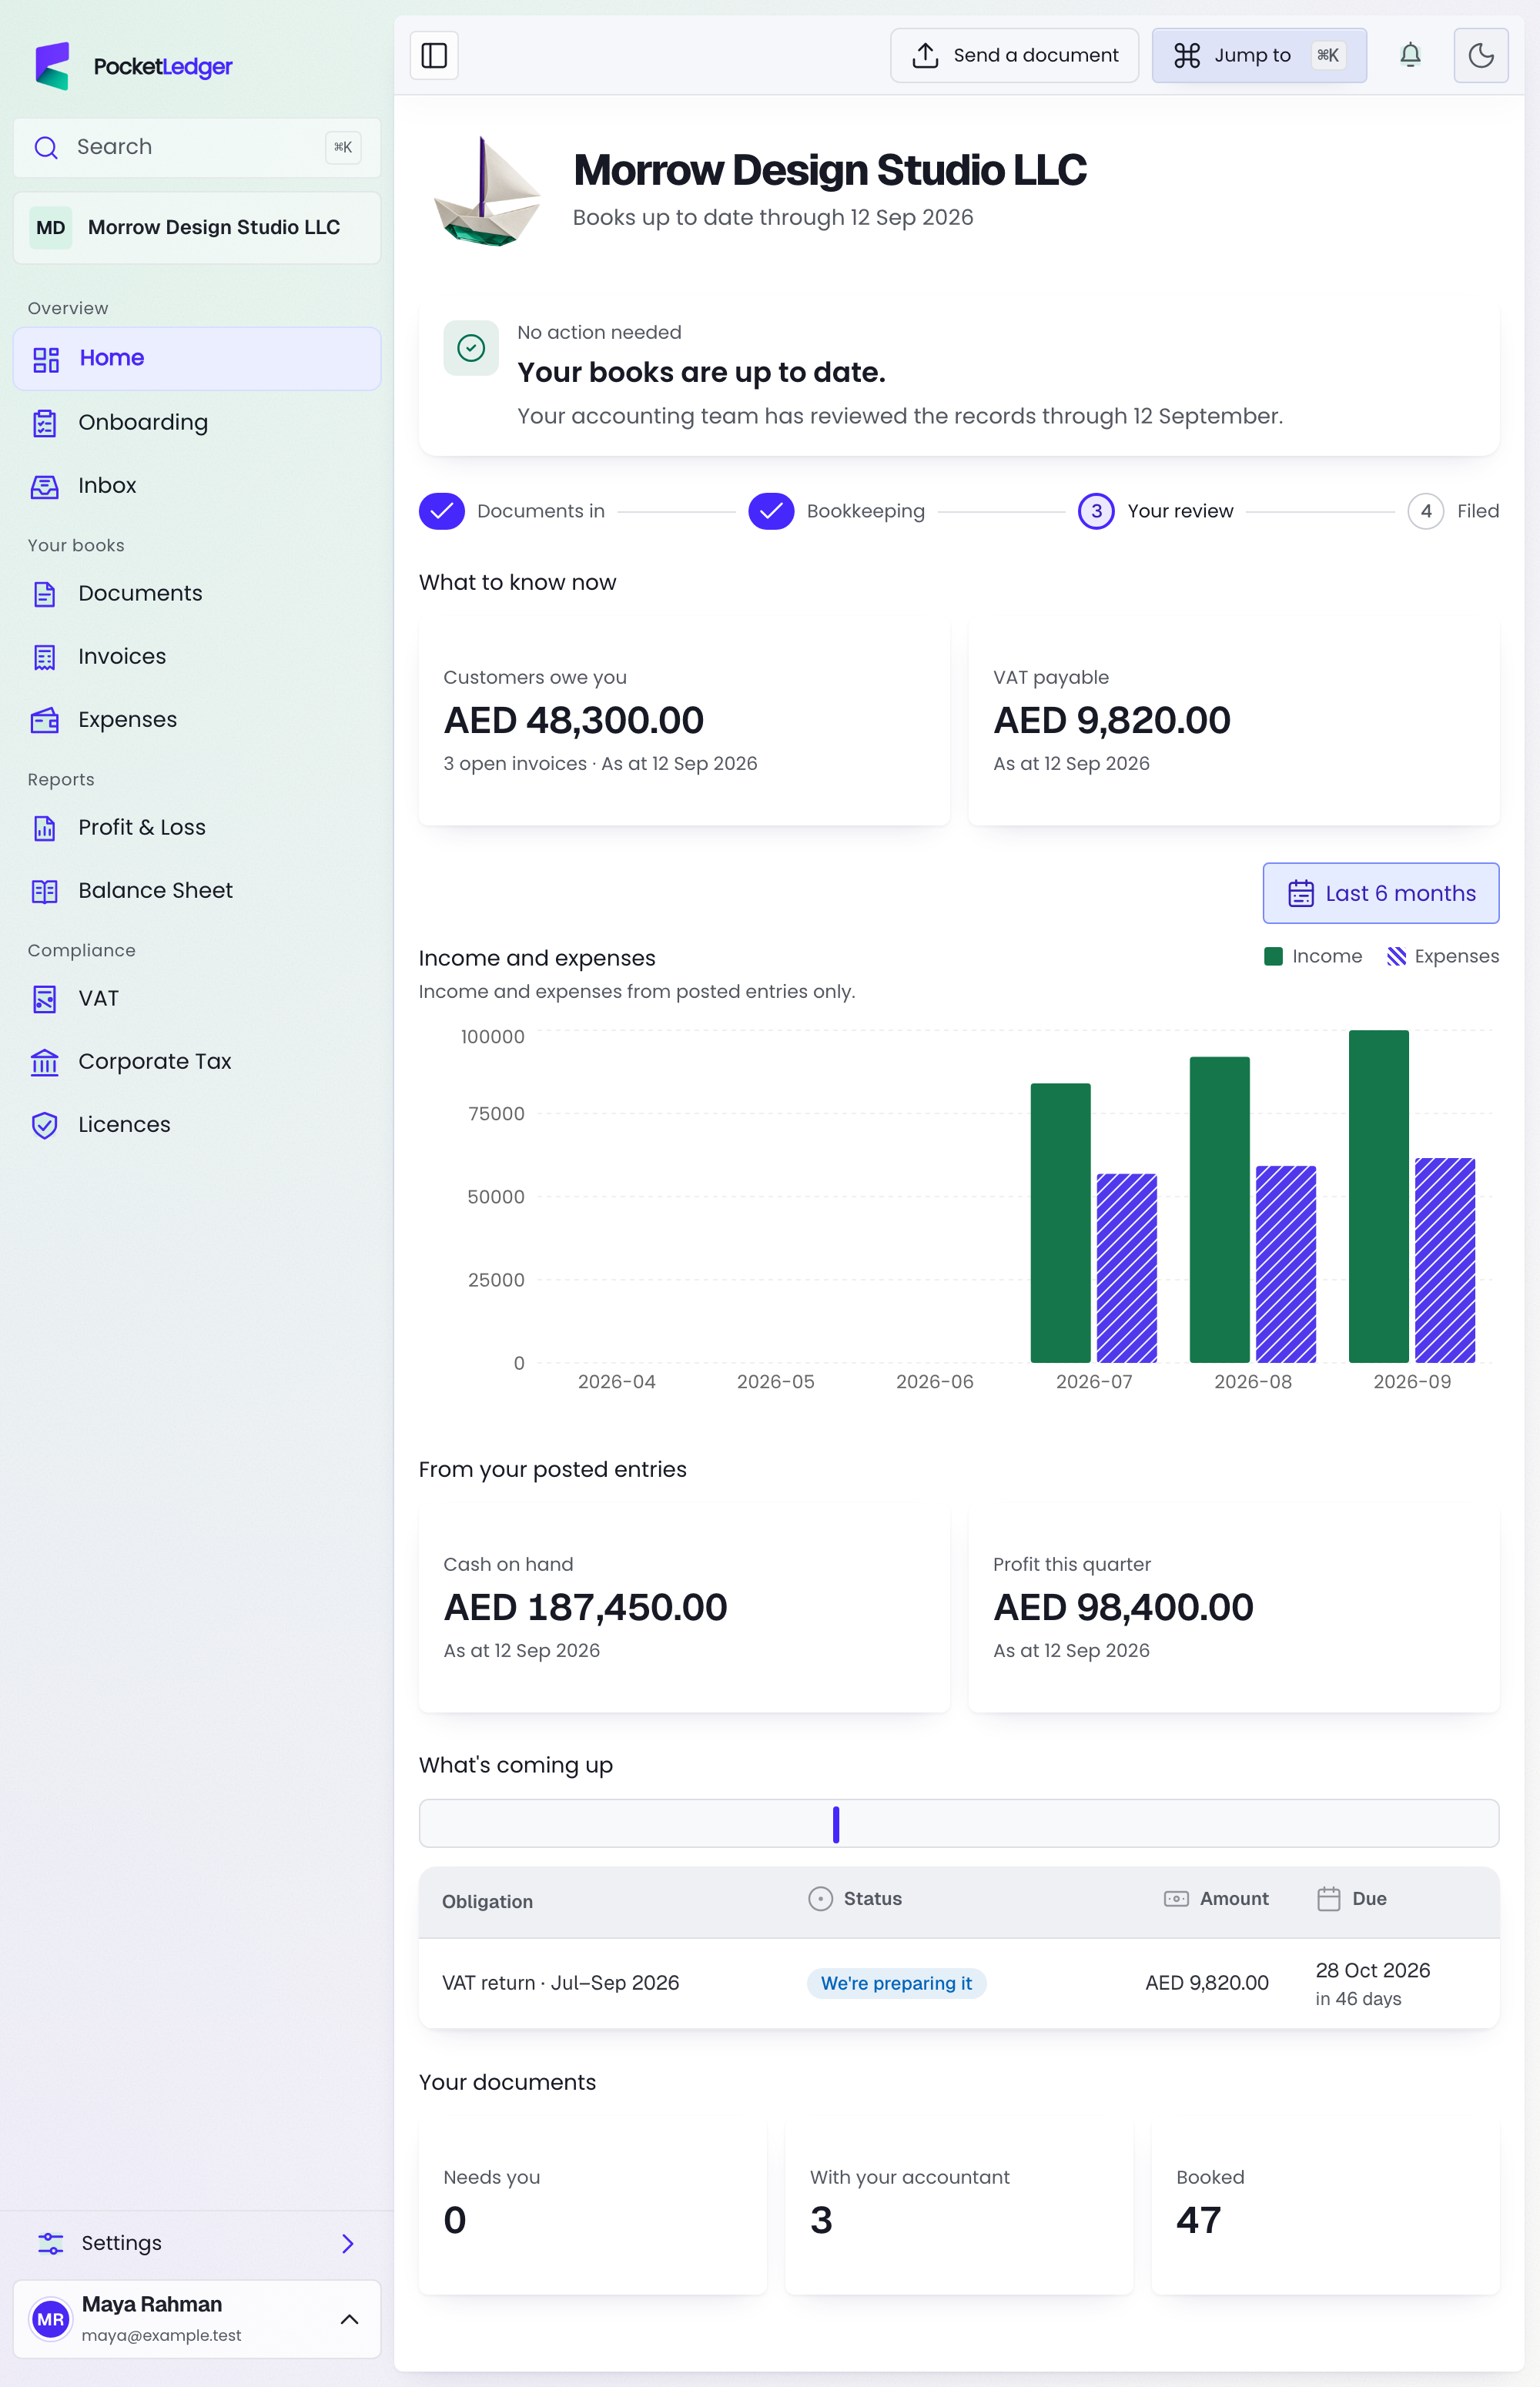Click the Balance Sheet icon
Image resolution: width=1540 pixels, height=2387 pixels.
click(x=45, y=891)
